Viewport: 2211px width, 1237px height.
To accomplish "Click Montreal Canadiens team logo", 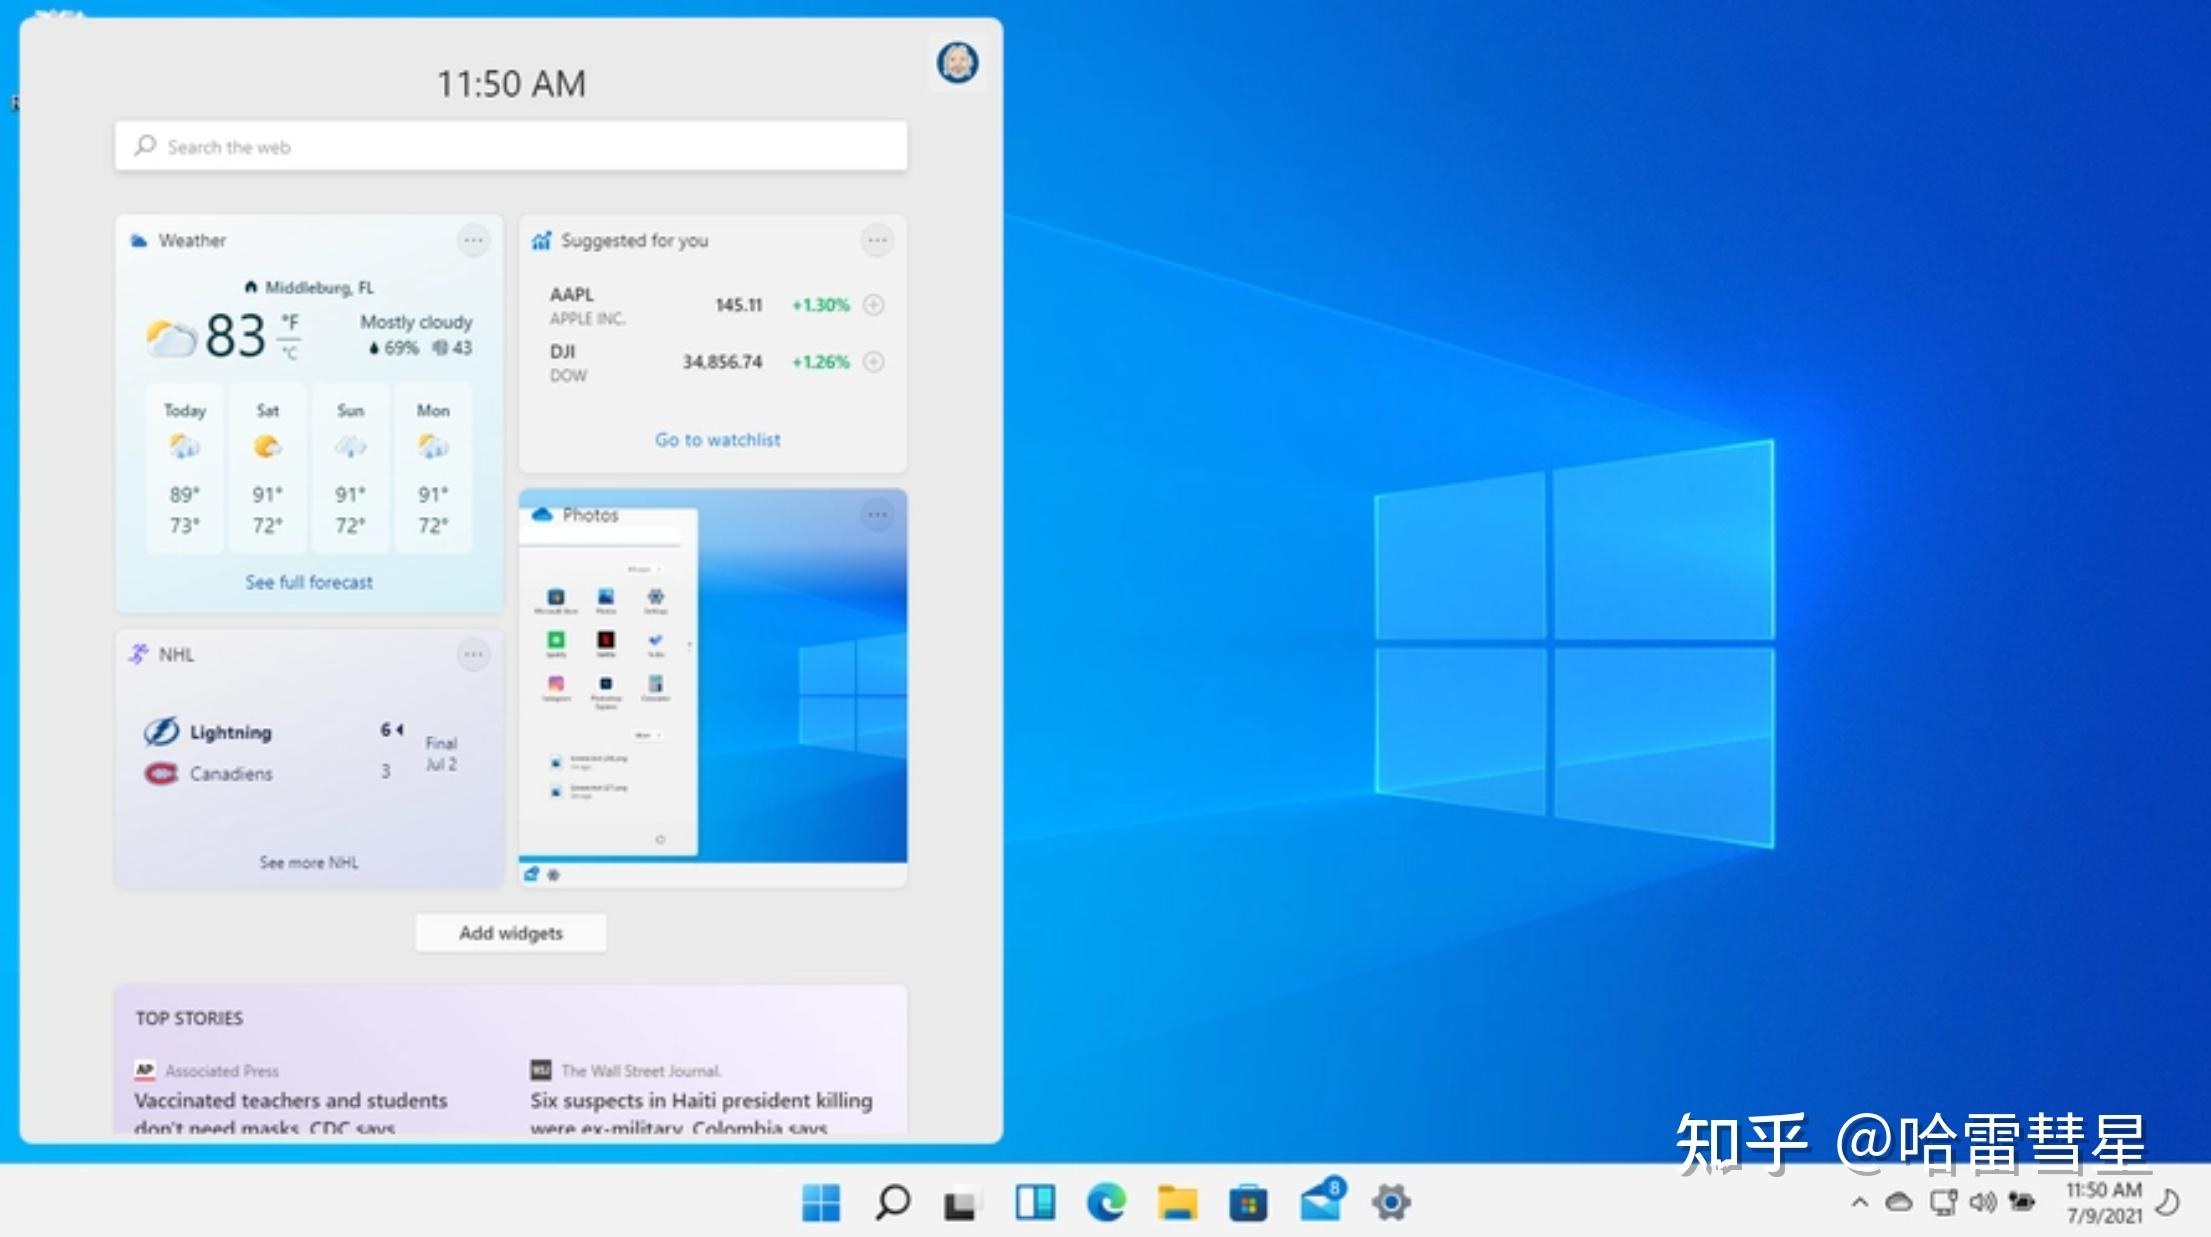I will pyautogui.click(x=161, y=774).
